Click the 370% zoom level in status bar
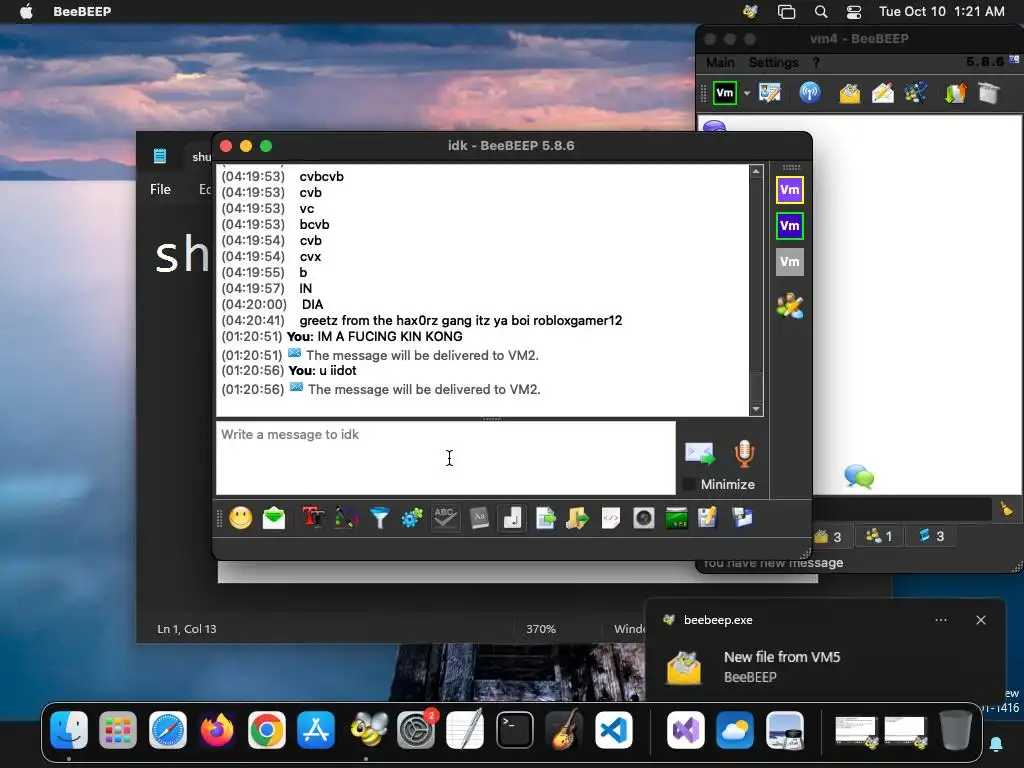The height and width of the screenshot is (768, 1024). [x=541, y=629]
